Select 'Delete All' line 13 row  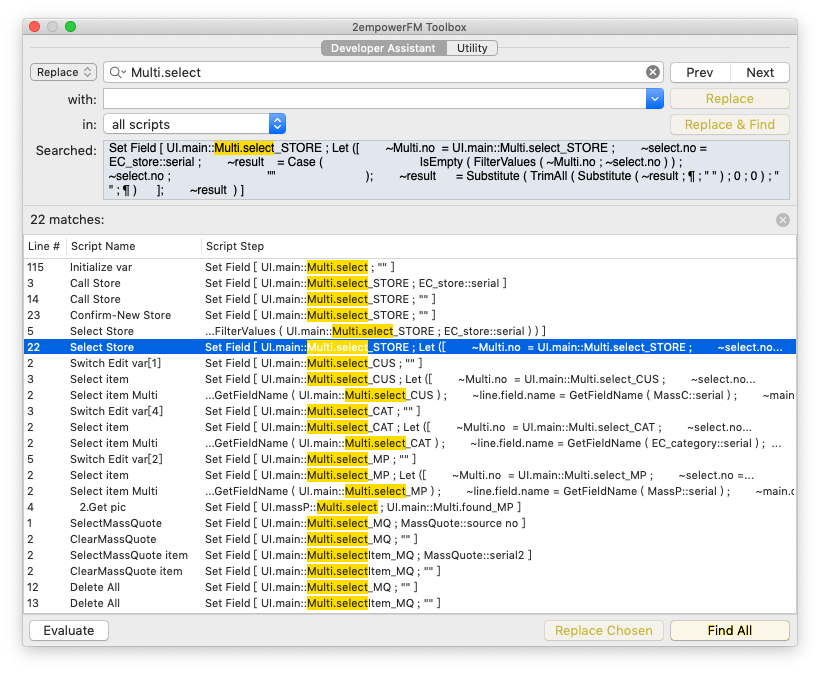410,603
